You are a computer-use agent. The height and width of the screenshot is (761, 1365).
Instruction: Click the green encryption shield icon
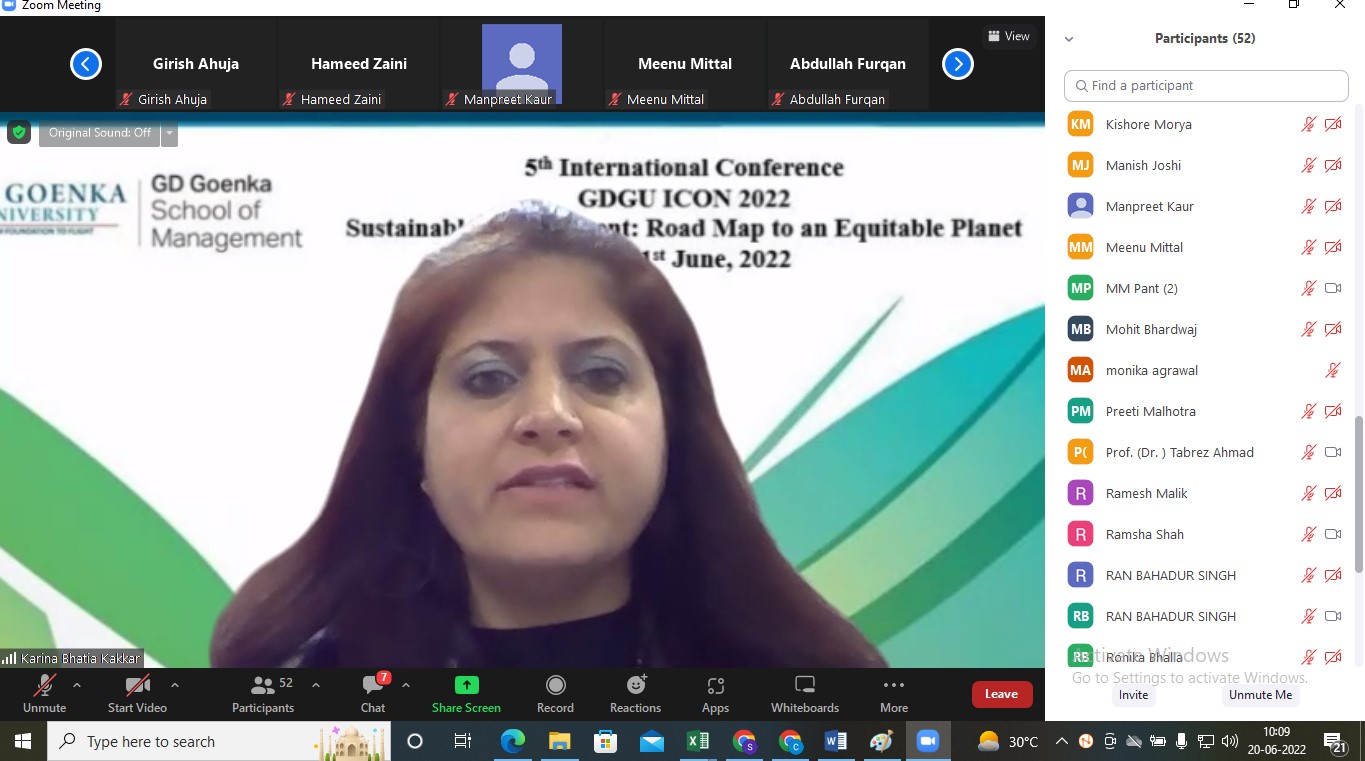pyautogui.click(x=19, y=132)
